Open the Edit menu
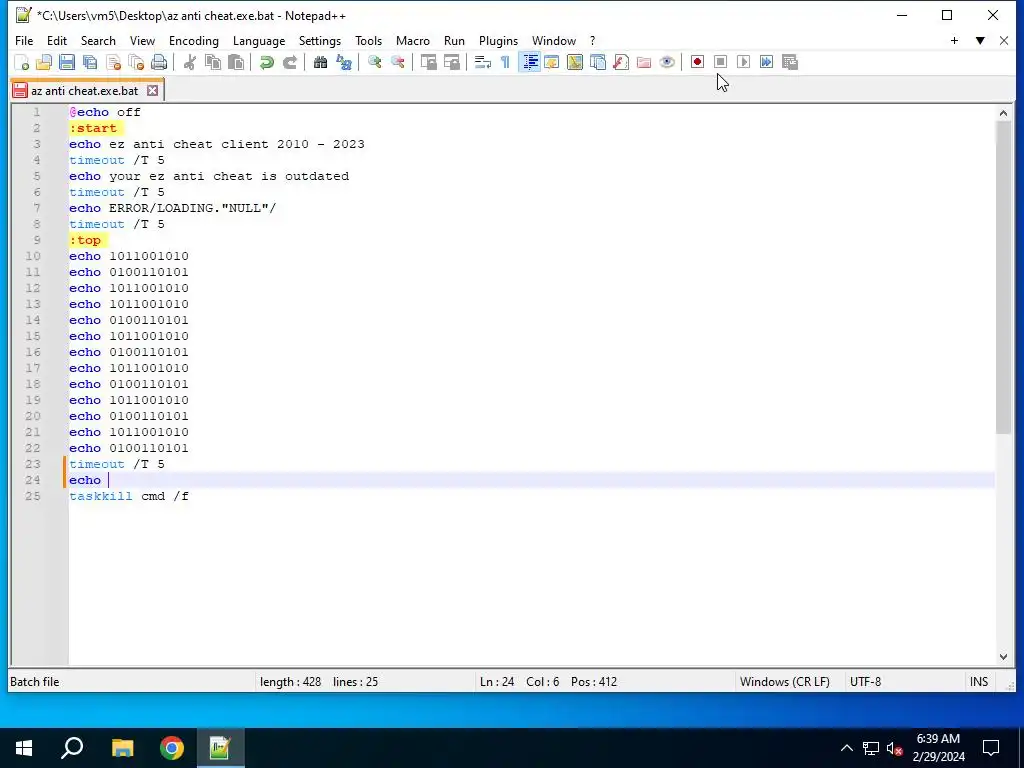The width and height of the screenshot is (1024, 768). (x=57, y=40)
